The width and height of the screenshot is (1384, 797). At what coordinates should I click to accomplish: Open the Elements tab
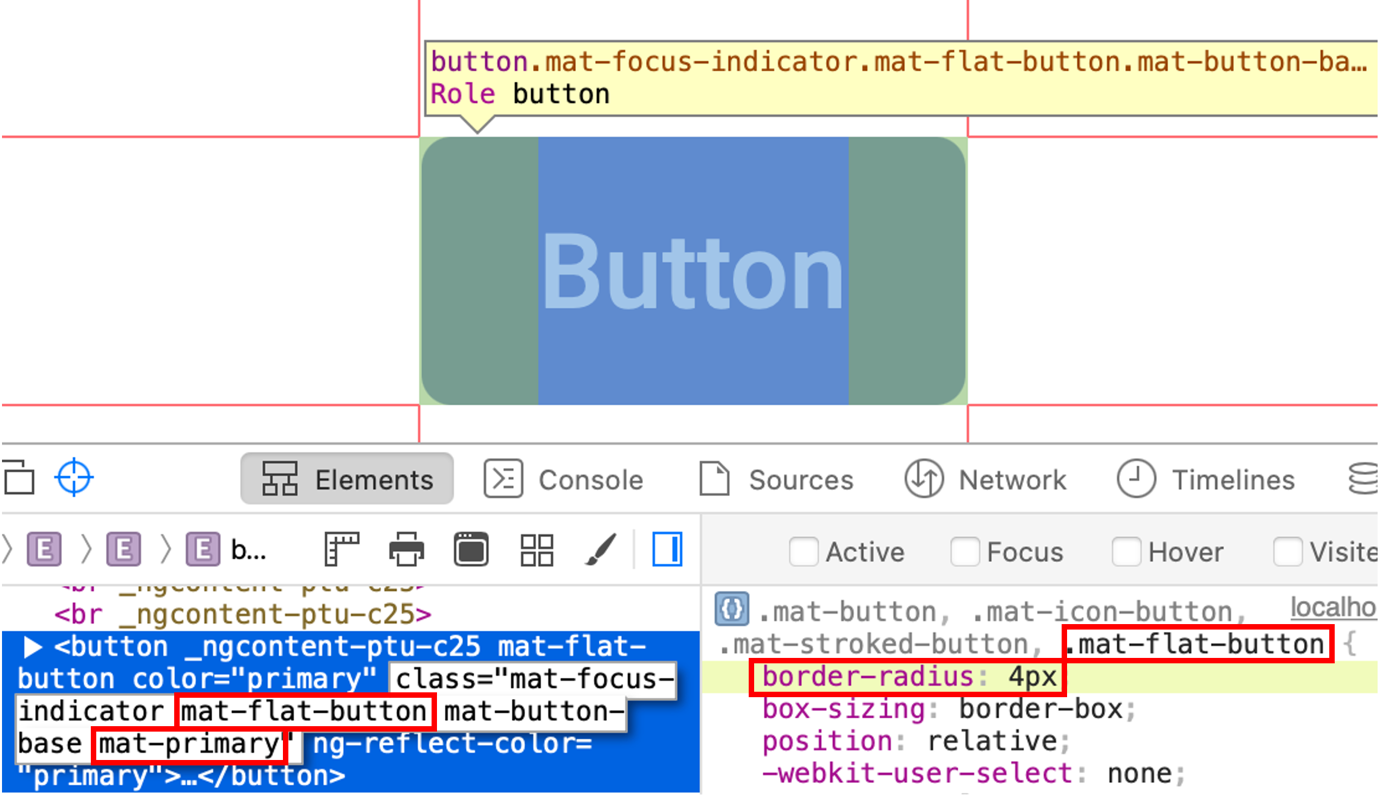347,479
